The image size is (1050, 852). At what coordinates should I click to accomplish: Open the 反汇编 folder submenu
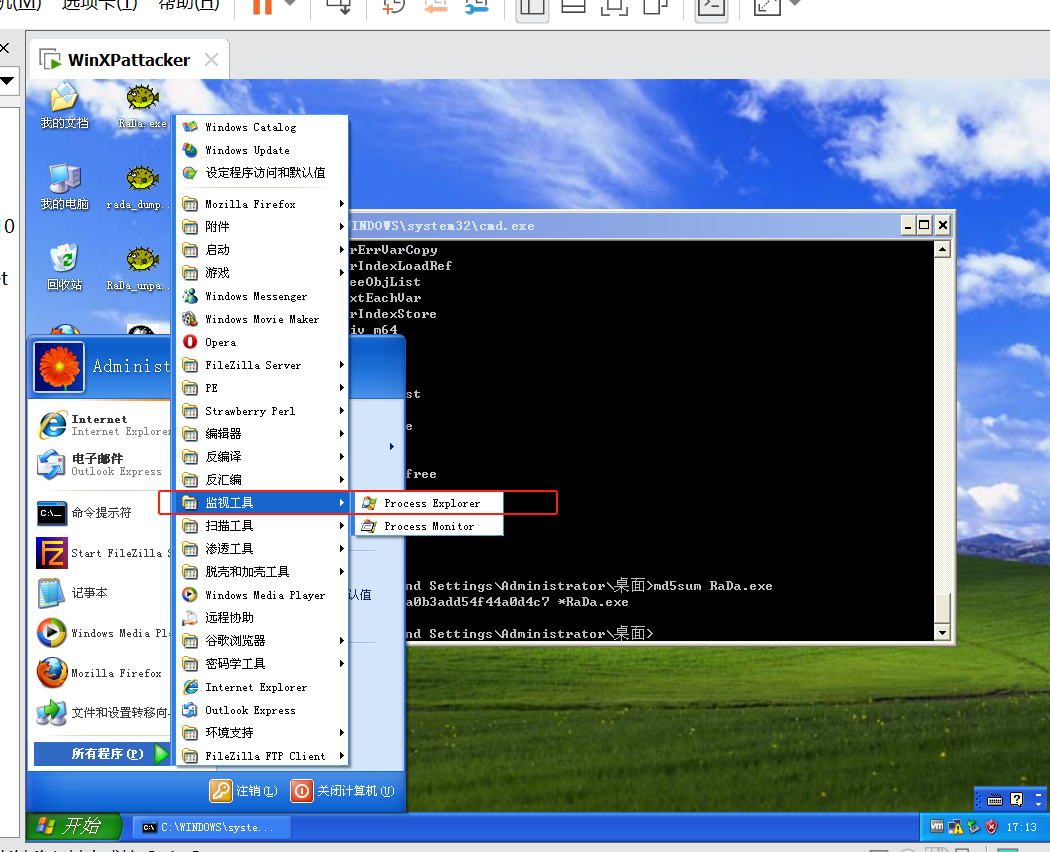point(262,480)
